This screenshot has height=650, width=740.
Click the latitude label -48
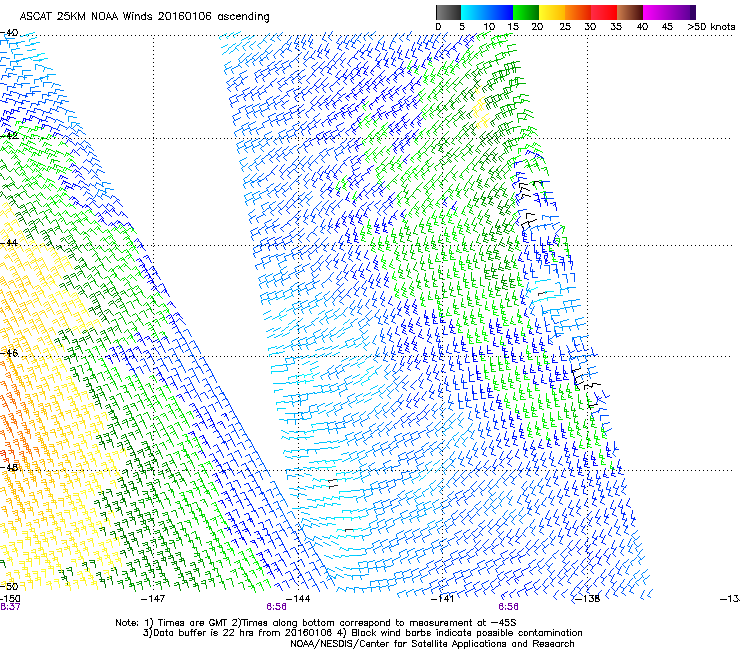pos(10,467)
